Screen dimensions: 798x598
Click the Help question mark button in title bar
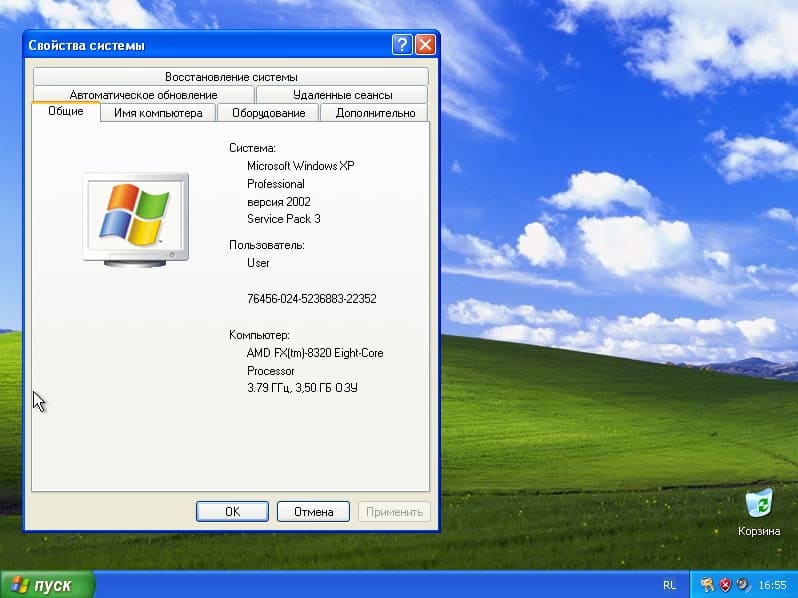[x=402, y=45]
